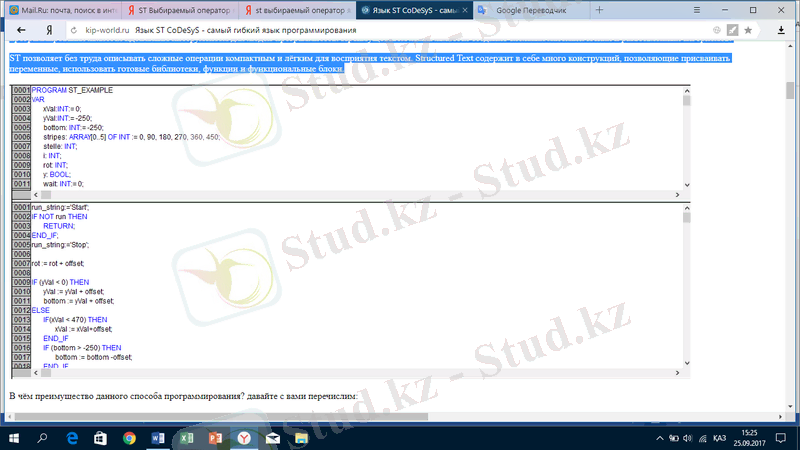This screenshot has width=800, height=450.
Task: Click scroll-down arrow of declaration code pane
Action: tap(687, 185)
